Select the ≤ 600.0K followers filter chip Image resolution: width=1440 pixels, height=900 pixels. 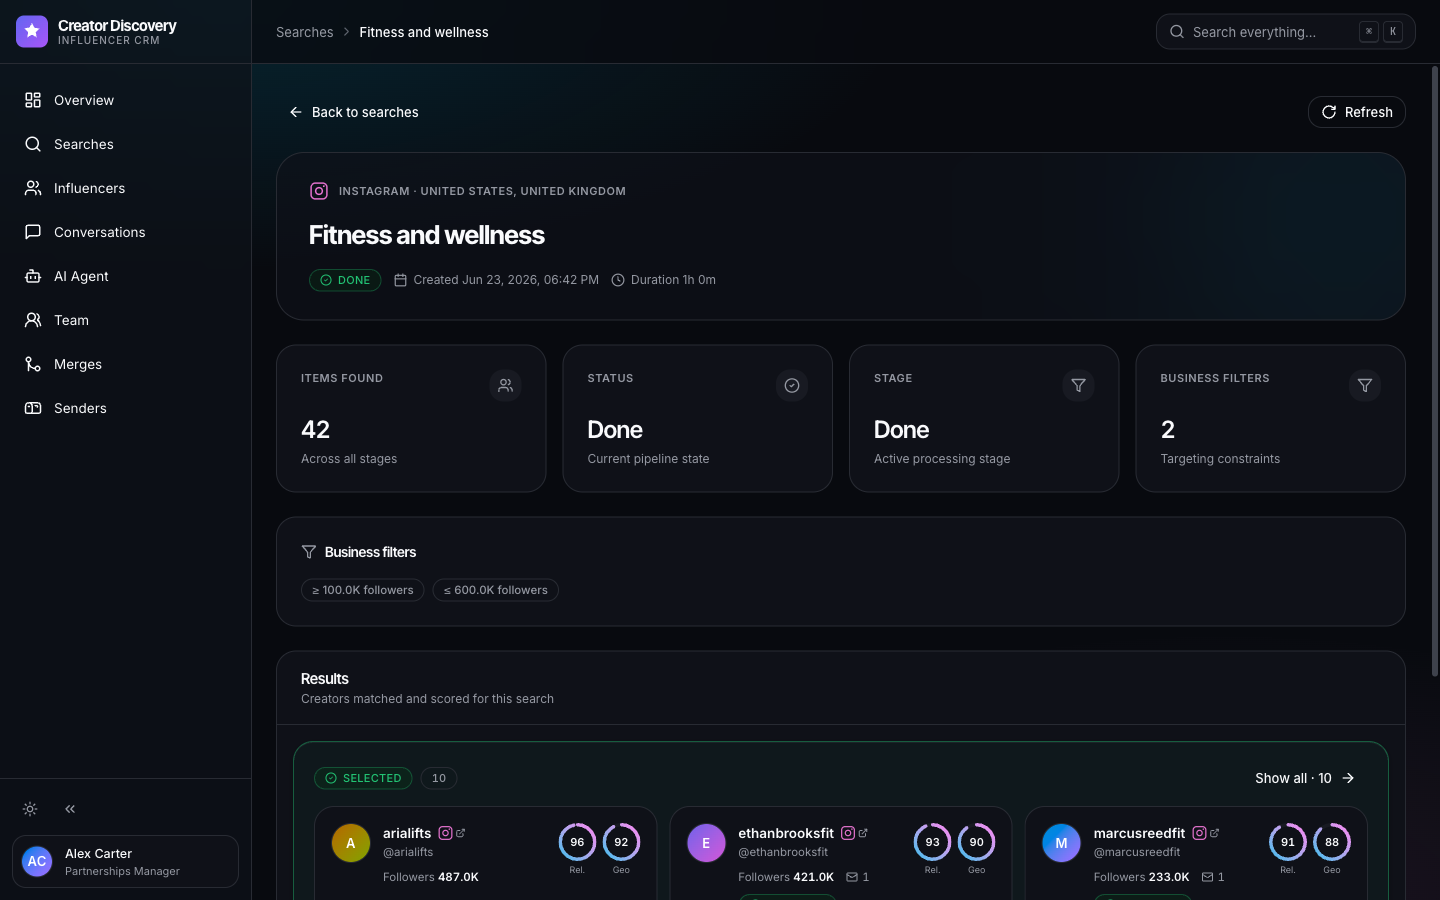(x=496, y=590)
